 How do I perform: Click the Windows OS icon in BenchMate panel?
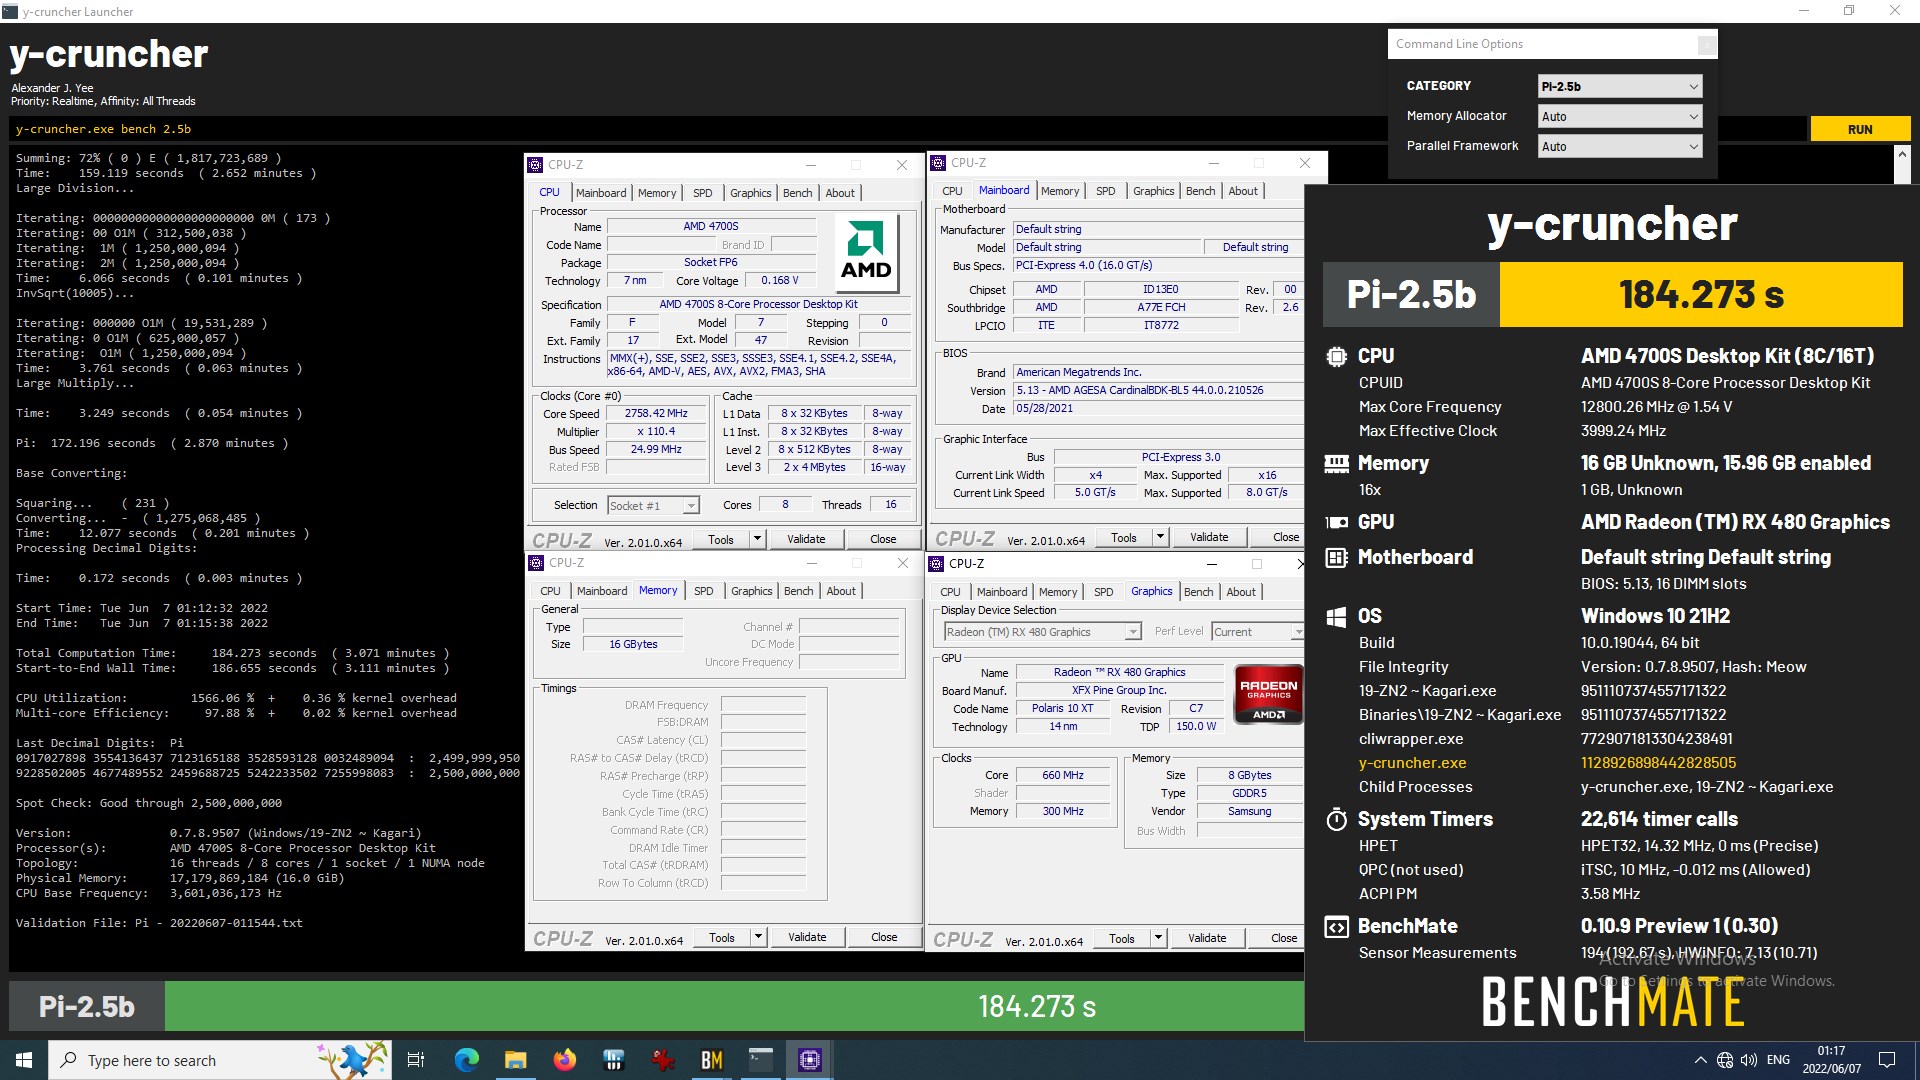click(1336, 616)
